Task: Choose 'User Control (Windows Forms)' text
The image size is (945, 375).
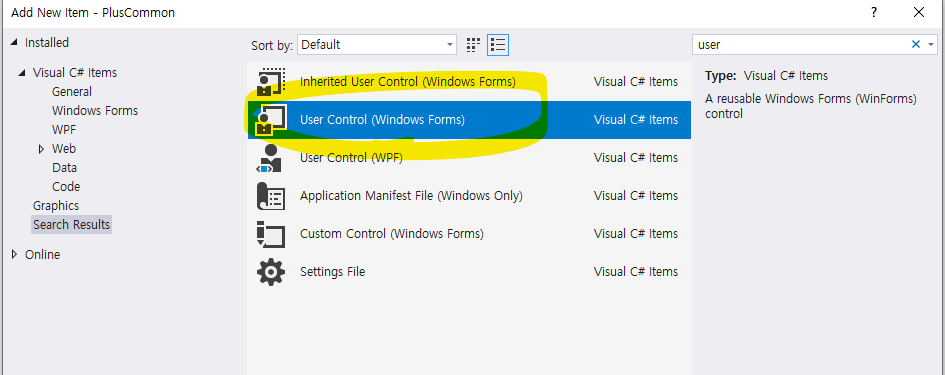Action: coord(383,119)
